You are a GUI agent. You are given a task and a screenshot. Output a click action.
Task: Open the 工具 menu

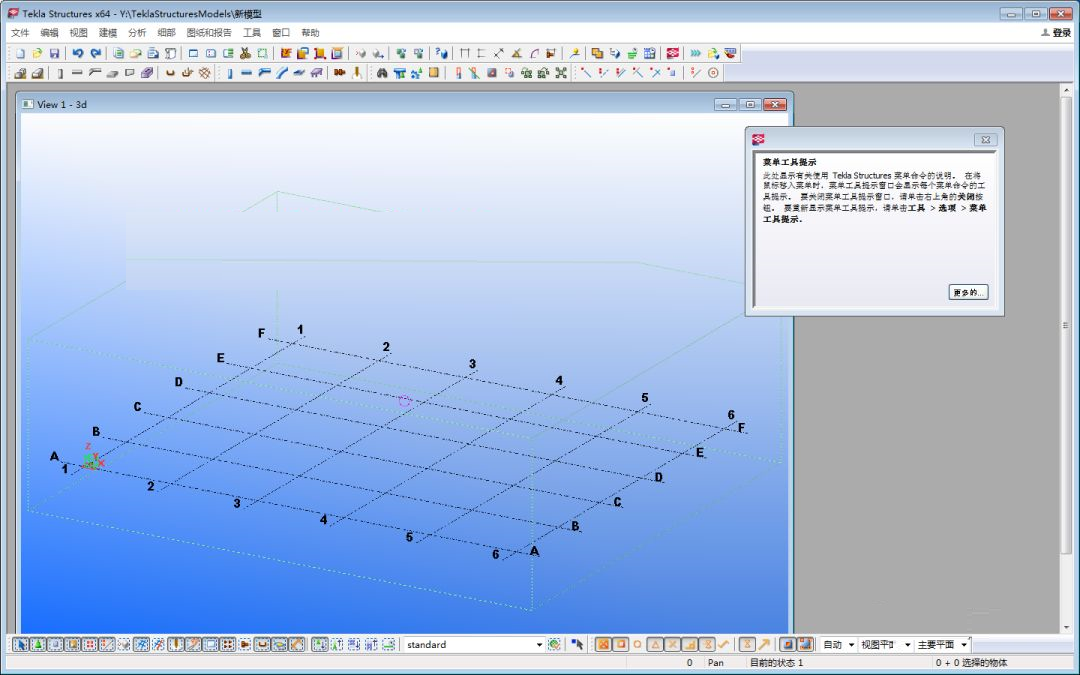coord(251,32)
